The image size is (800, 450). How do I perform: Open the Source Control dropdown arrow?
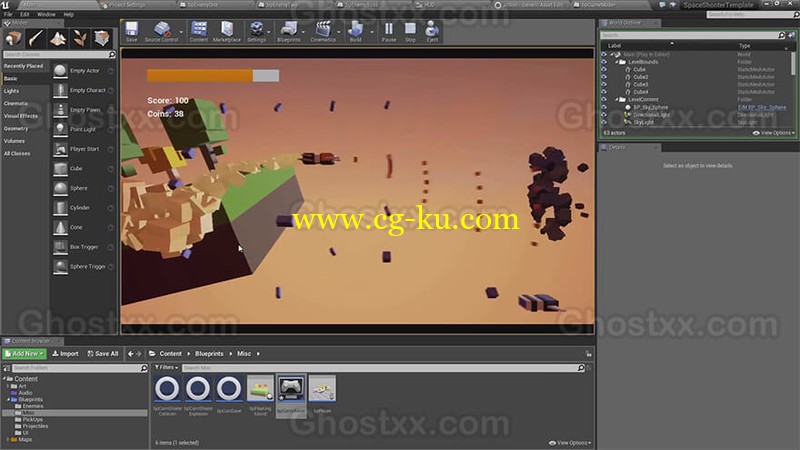[x=181, y=32]
